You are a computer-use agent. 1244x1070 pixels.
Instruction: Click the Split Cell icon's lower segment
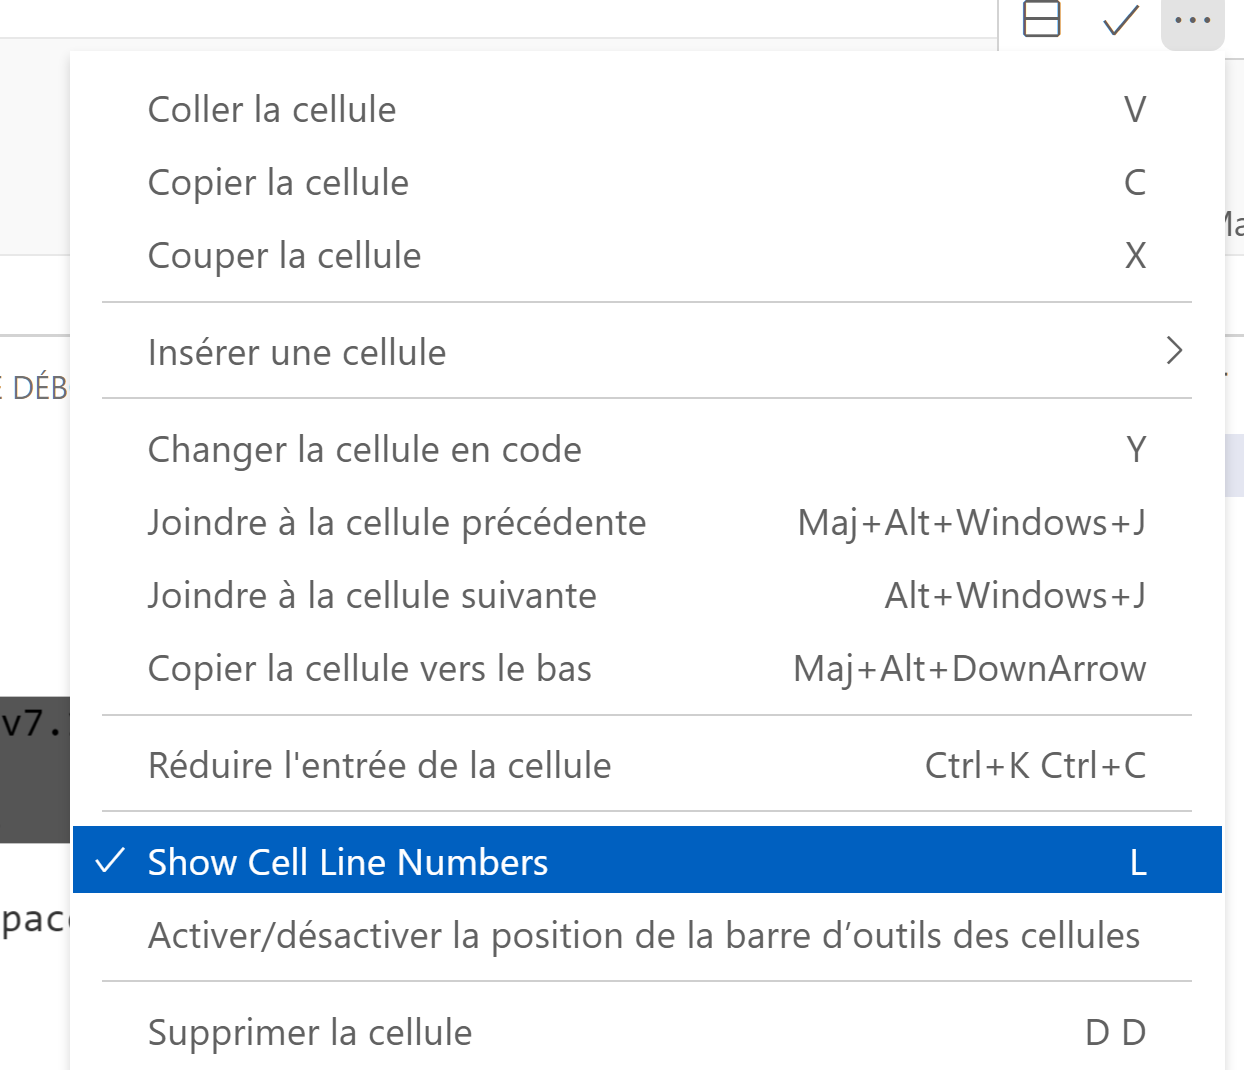(x=1041, y=28)
